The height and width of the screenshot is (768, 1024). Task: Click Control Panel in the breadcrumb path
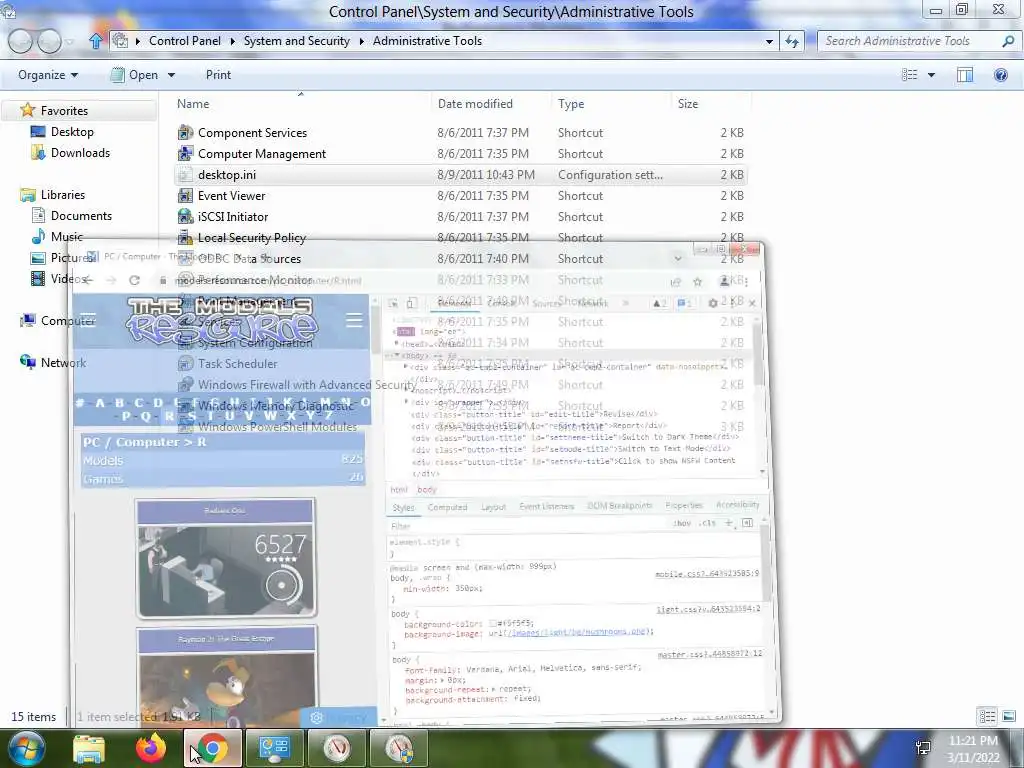(x=185, y=40)
